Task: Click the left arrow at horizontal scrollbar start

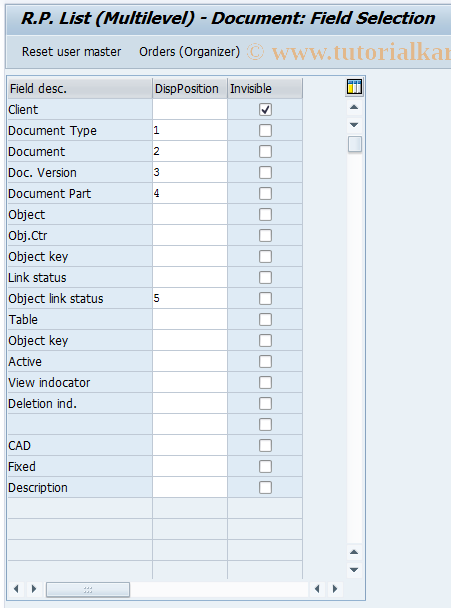Action: (x=16, y=589)
